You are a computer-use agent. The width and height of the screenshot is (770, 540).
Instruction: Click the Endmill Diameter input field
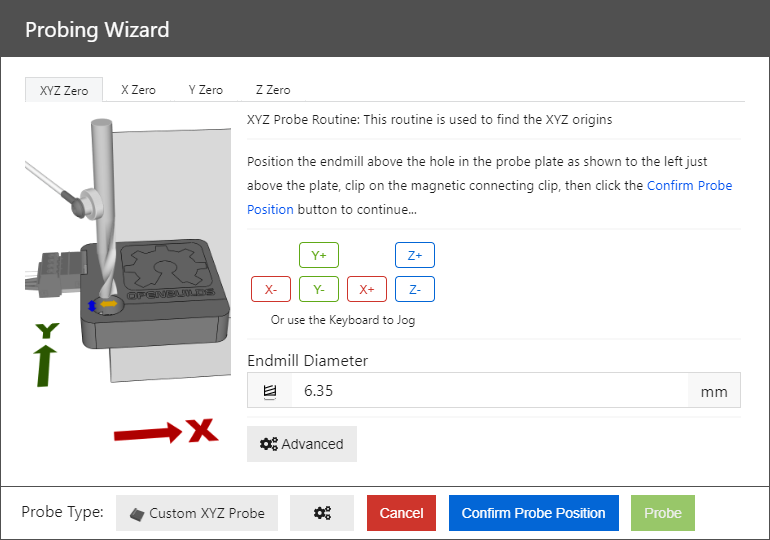(488, 391)
